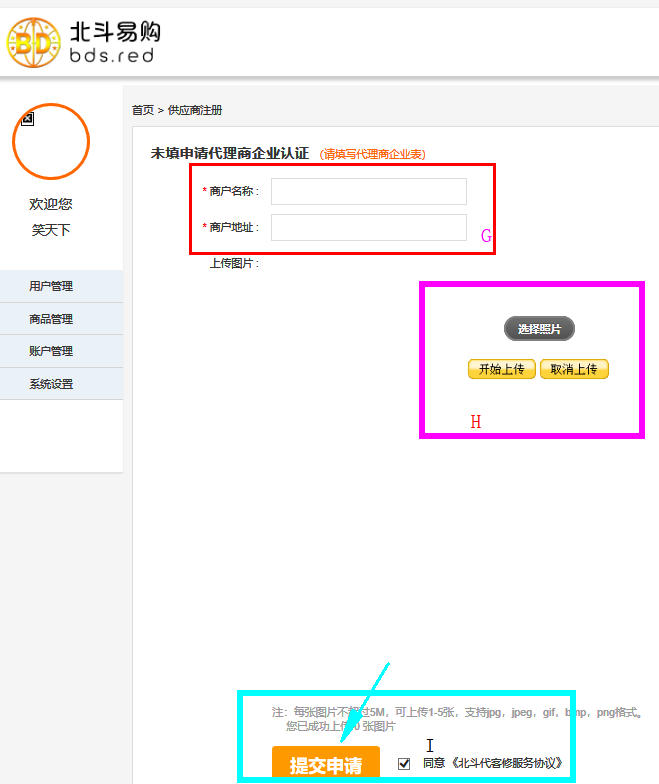Focus the 商户地址 input field

click(368, 227)
